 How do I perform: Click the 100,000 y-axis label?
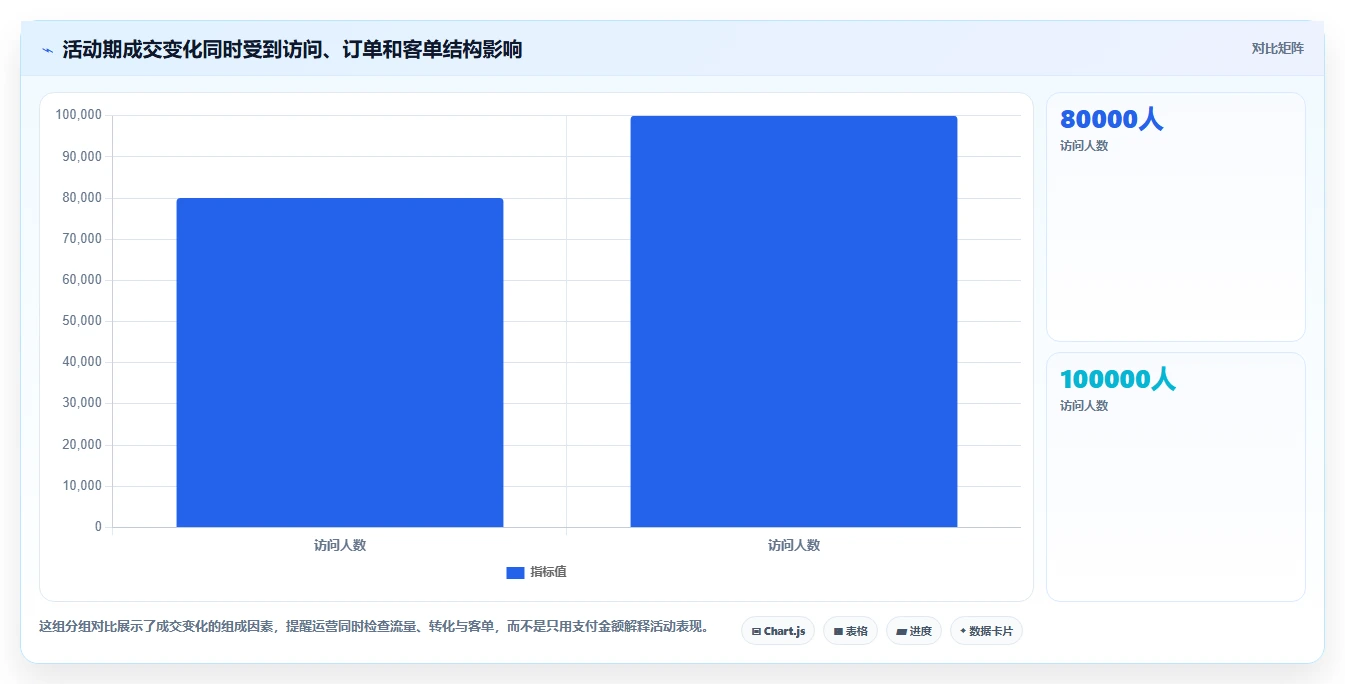point(79,115)
